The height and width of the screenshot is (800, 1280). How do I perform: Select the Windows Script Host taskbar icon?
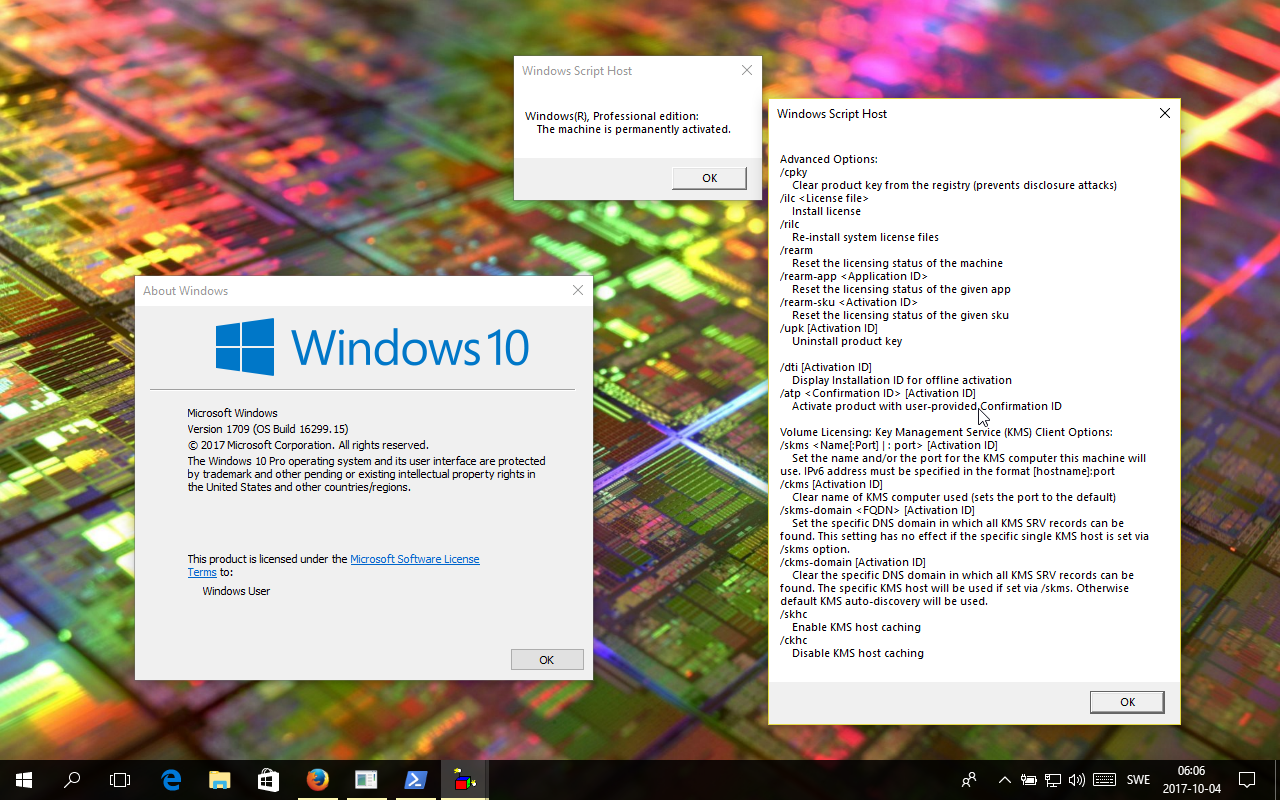click(x=464, y=780)
